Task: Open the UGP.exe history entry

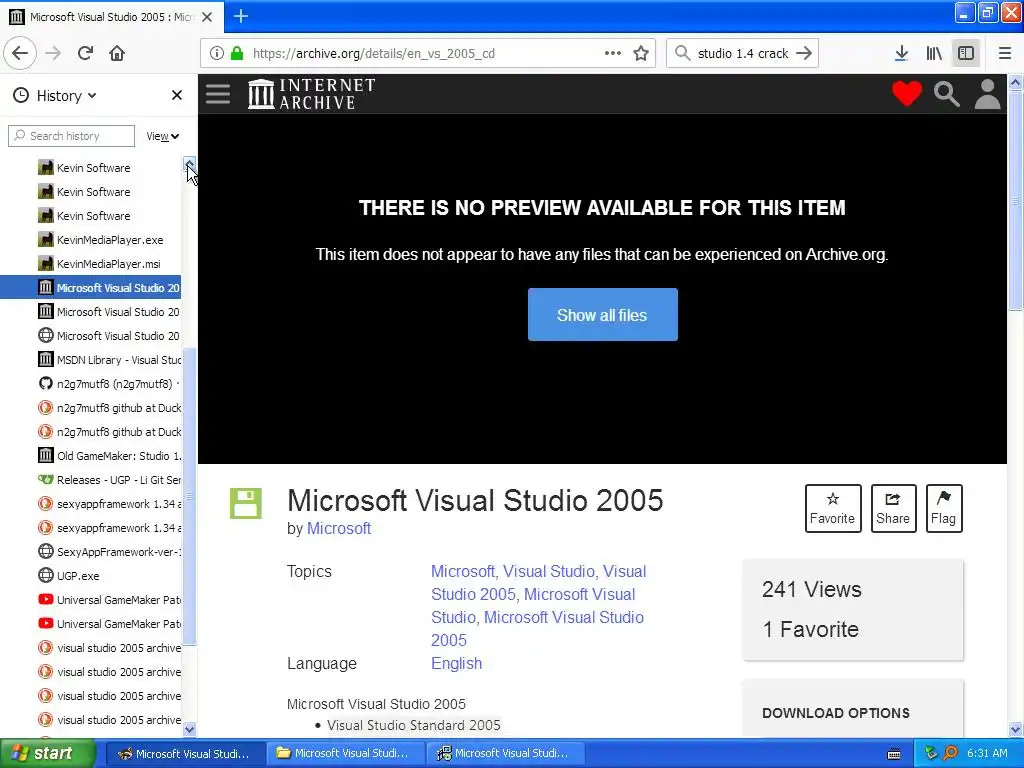Action: [x=69, y=576]
